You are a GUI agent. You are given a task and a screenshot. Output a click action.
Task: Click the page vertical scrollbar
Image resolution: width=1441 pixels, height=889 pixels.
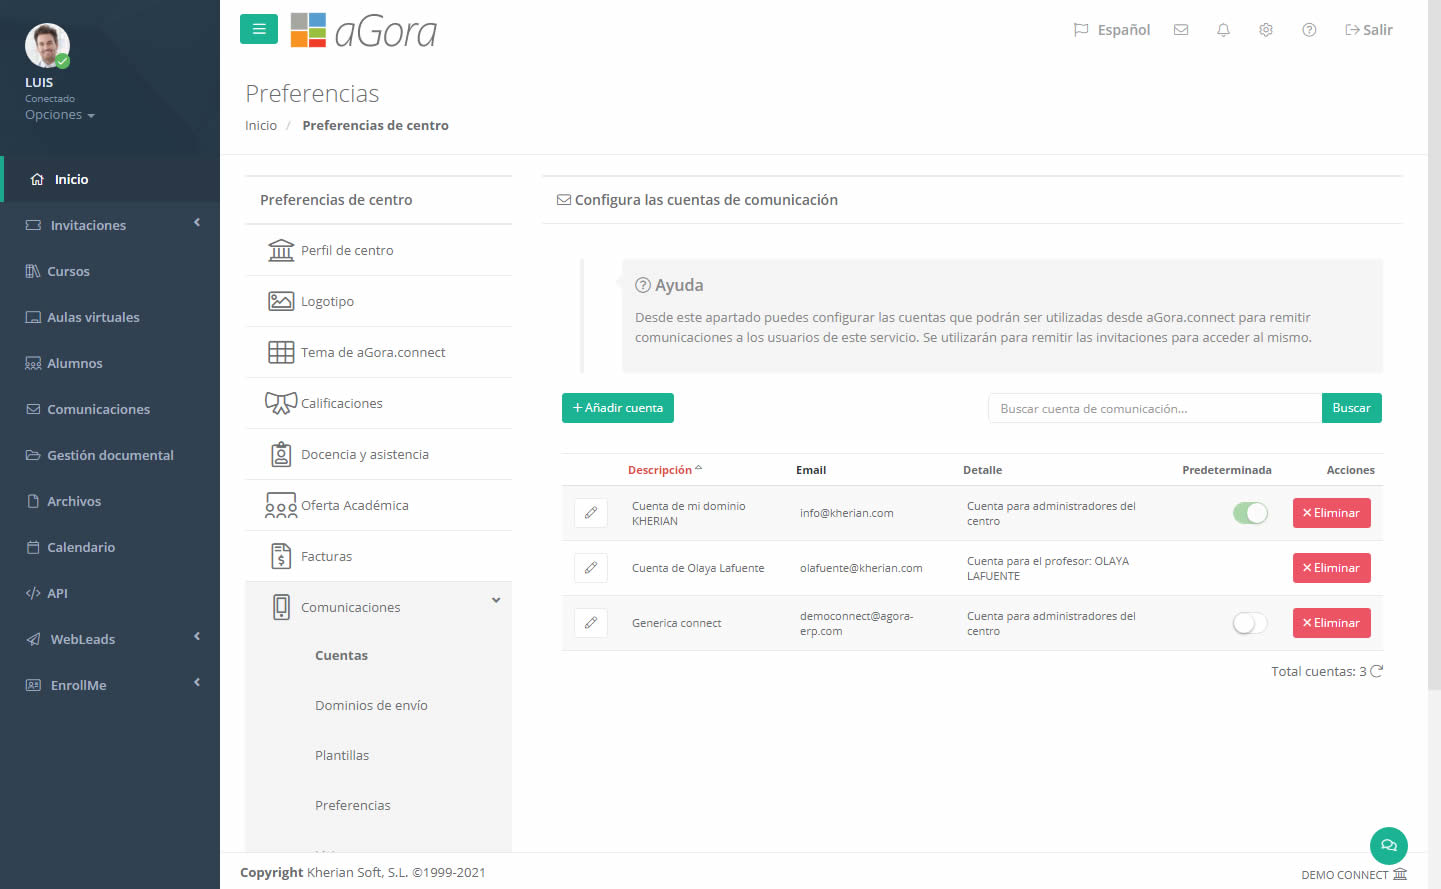click(x=1434, y=345)
